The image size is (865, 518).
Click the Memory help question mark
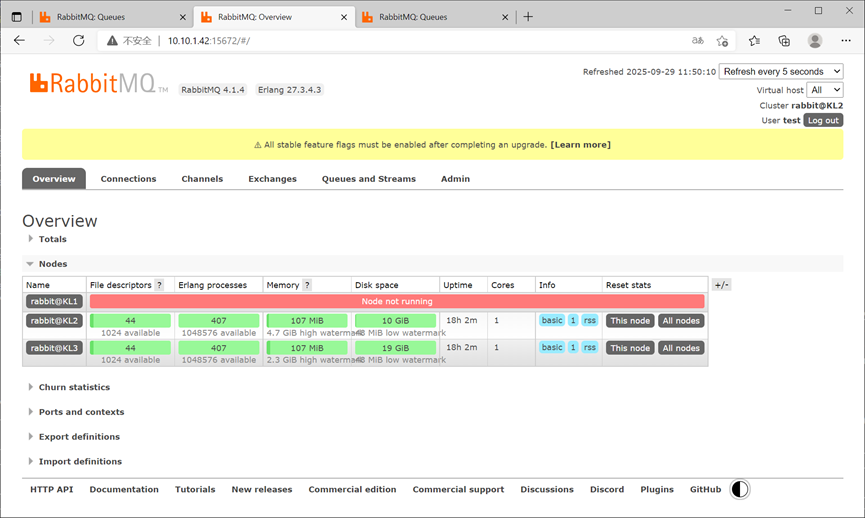click(307, 285)
